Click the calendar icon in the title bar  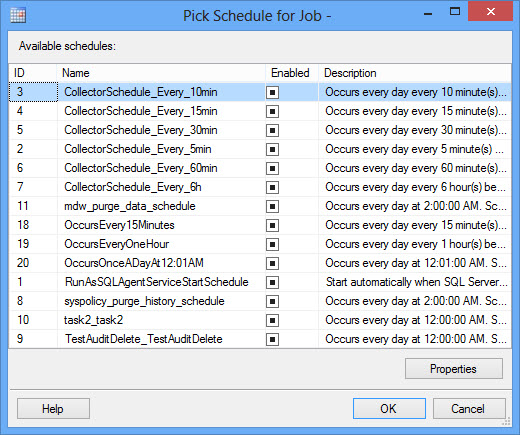[18, 15]
